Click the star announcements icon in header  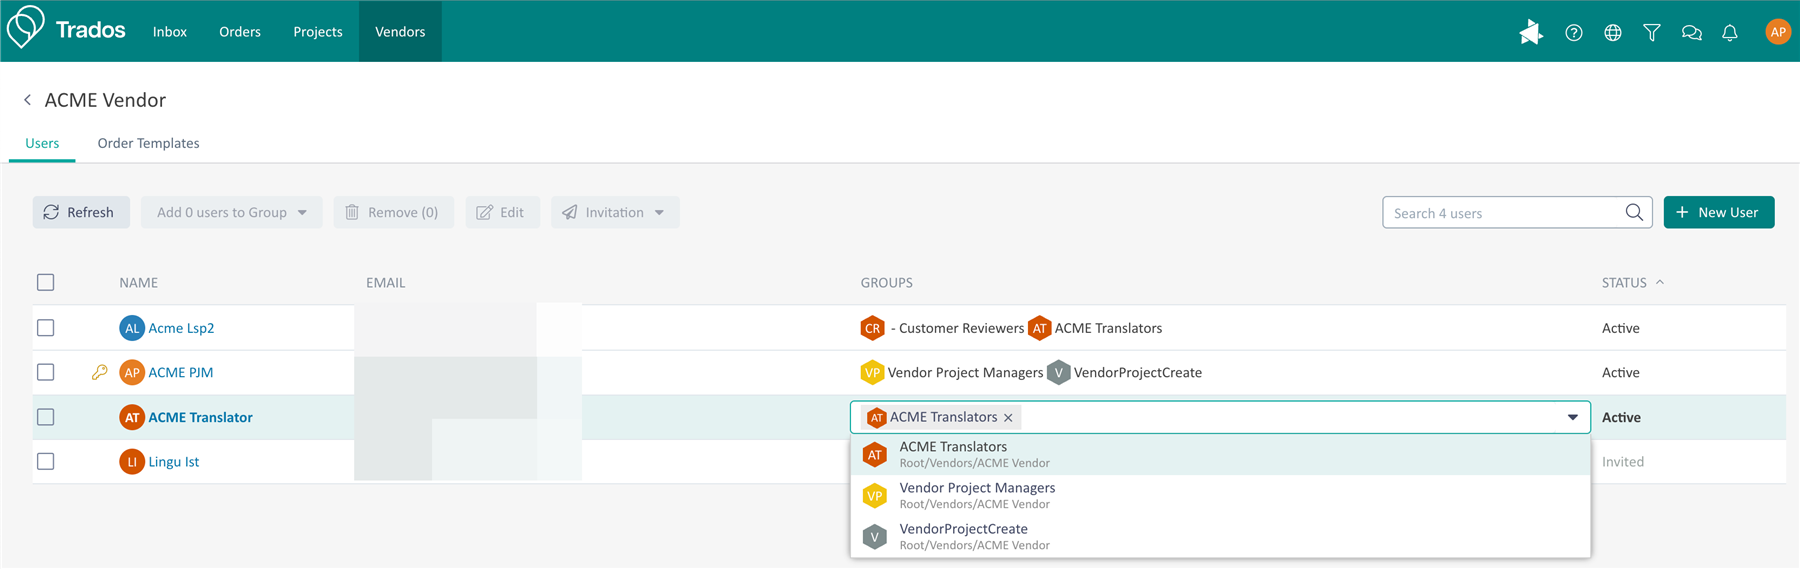(1531, 33)
